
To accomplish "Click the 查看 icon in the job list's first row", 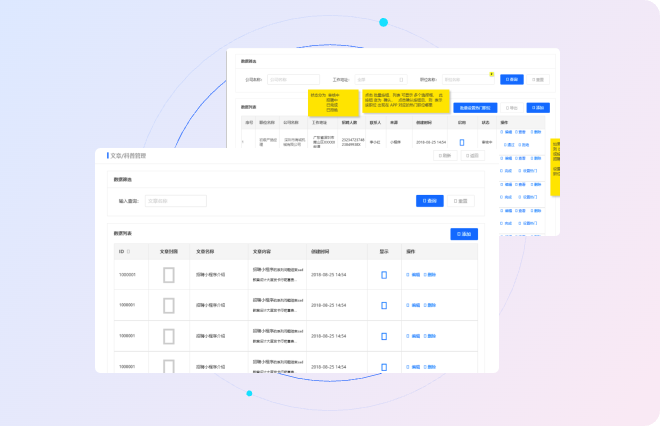I will [522, 132].
